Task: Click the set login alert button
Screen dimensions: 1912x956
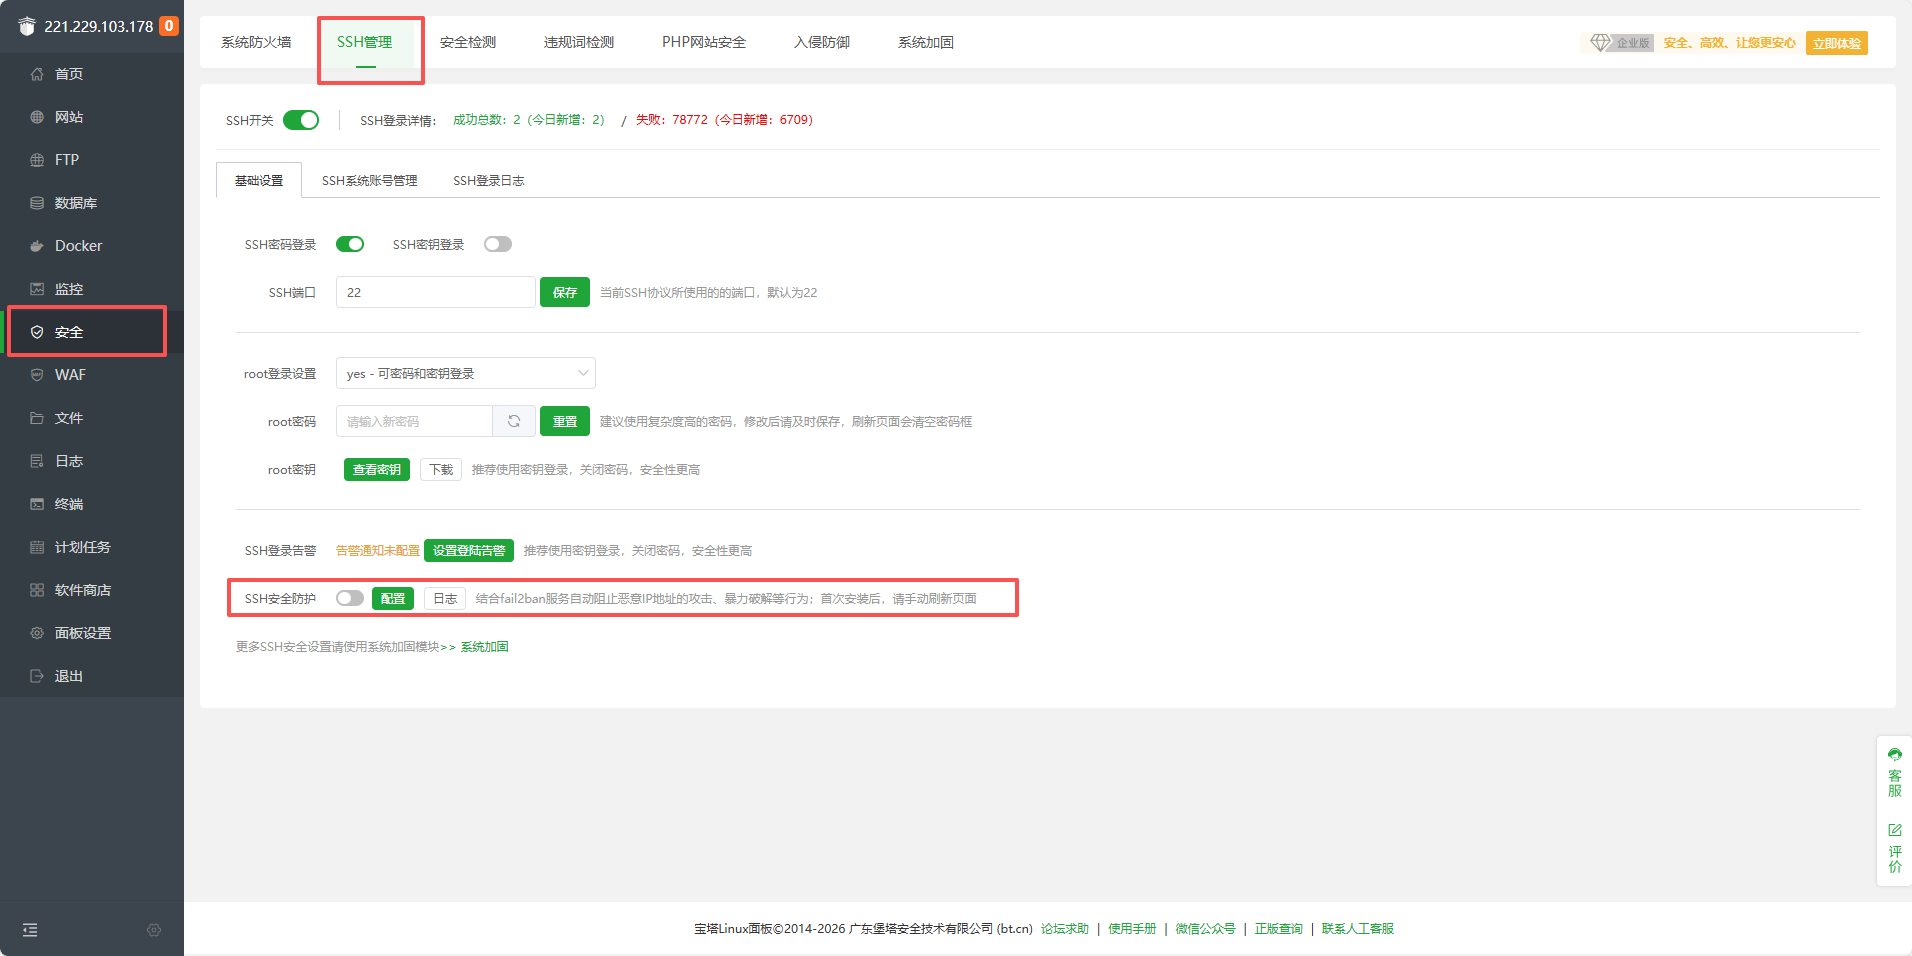Action: [469, 551]
